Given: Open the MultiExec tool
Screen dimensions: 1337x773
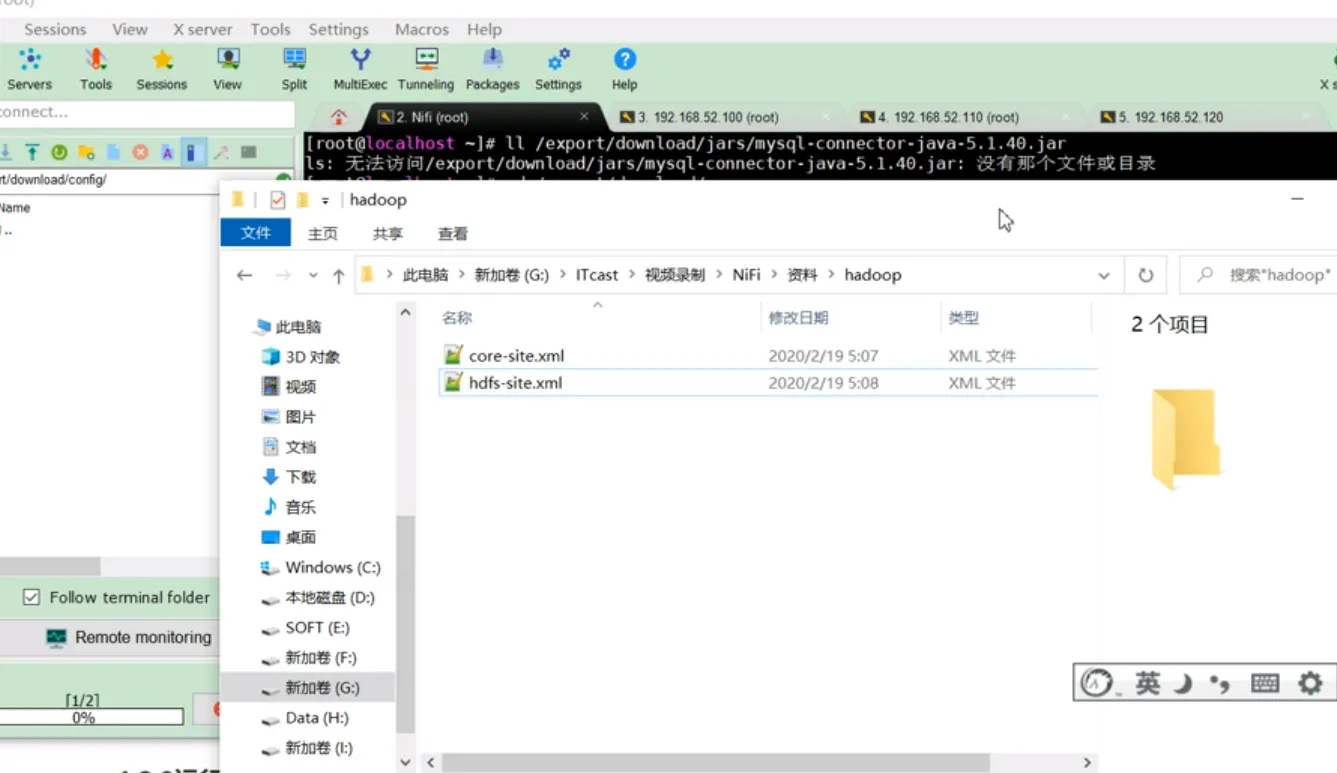Looking at the screenshot, I should click(x=360, y=69).
